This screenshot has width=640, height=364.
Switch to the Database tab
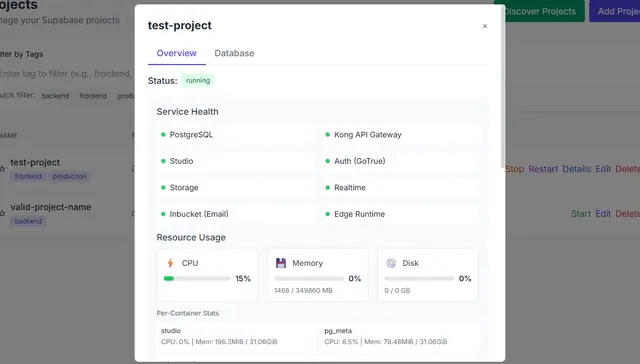[x=234, y=53]
